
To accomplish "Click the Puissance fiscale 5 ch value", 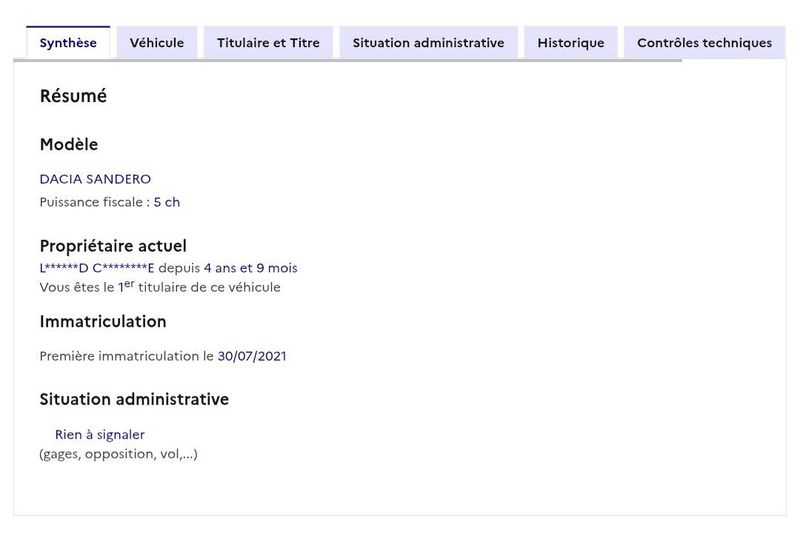I will click(167, 202).
